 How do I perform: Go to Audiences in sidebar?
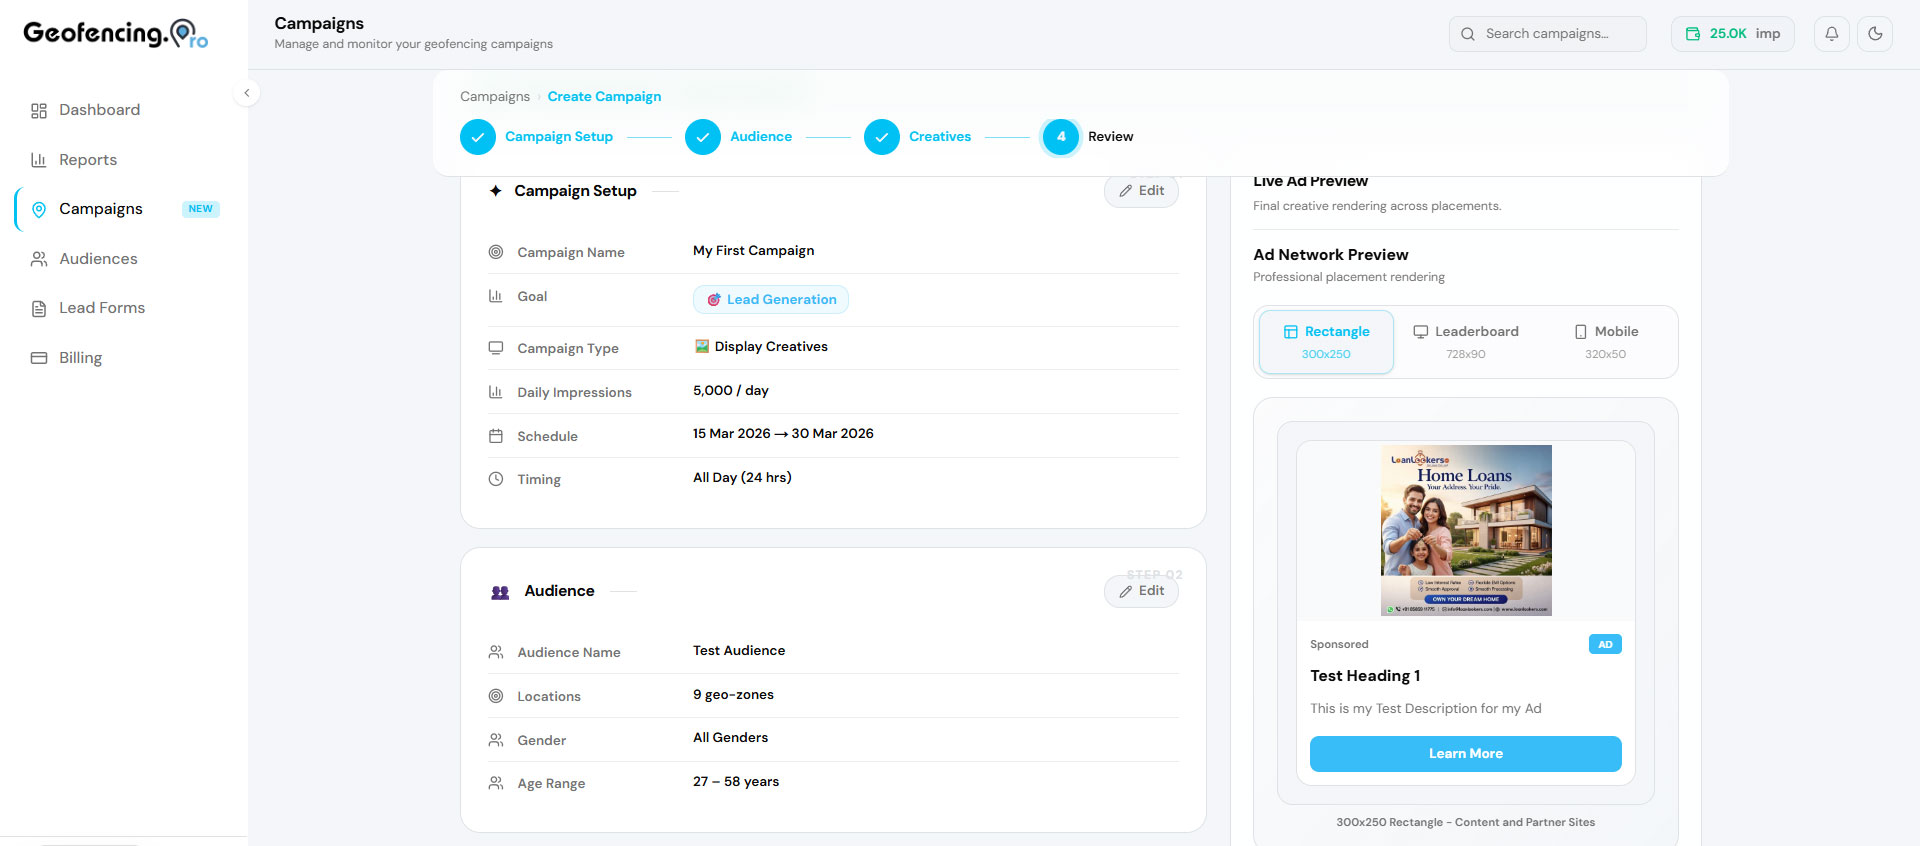point(98,259)
